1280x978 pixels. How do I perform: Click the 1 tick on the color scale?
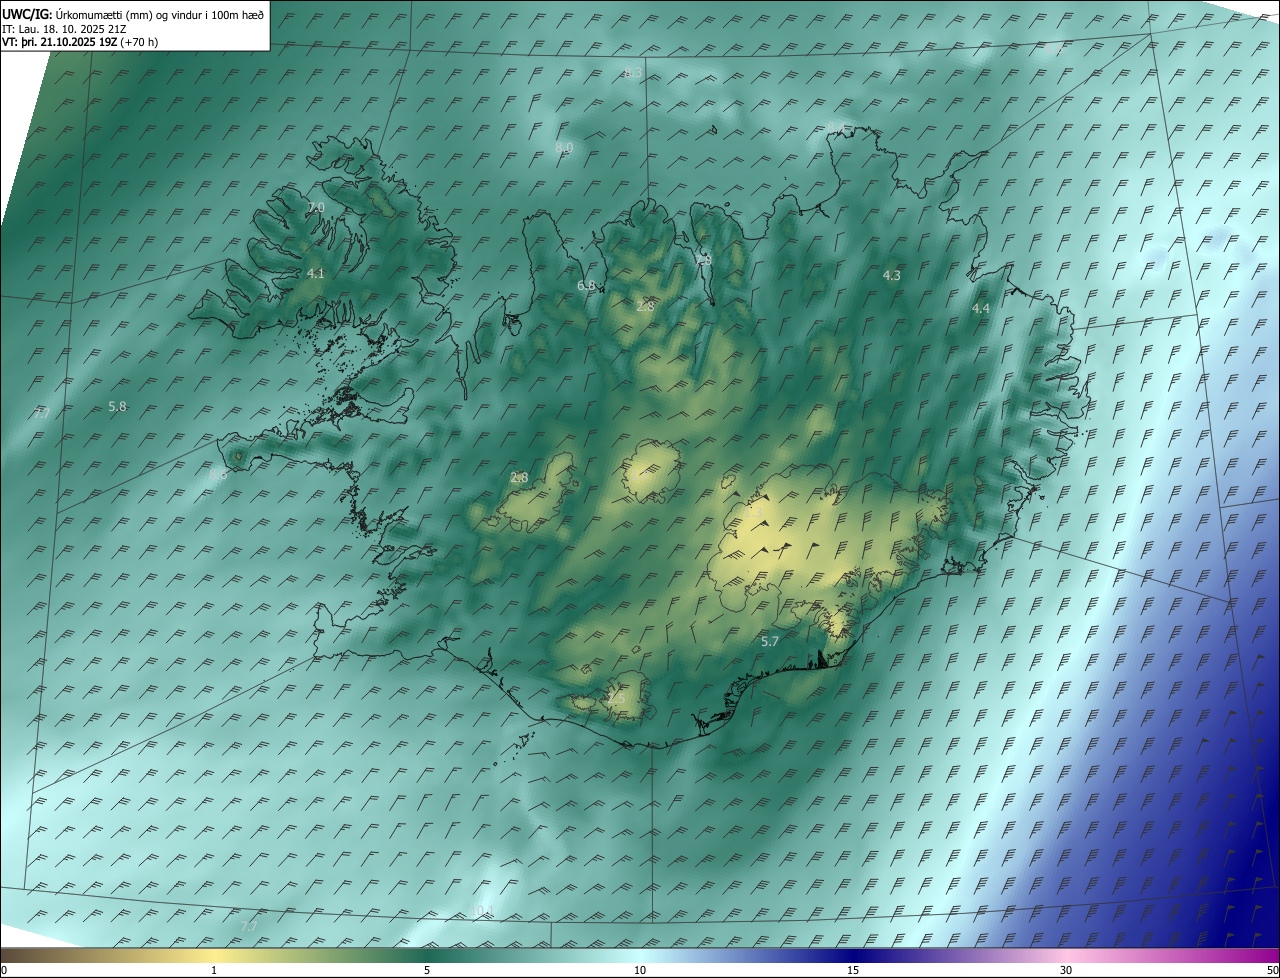pyautogui.click(x=214, y=971)
